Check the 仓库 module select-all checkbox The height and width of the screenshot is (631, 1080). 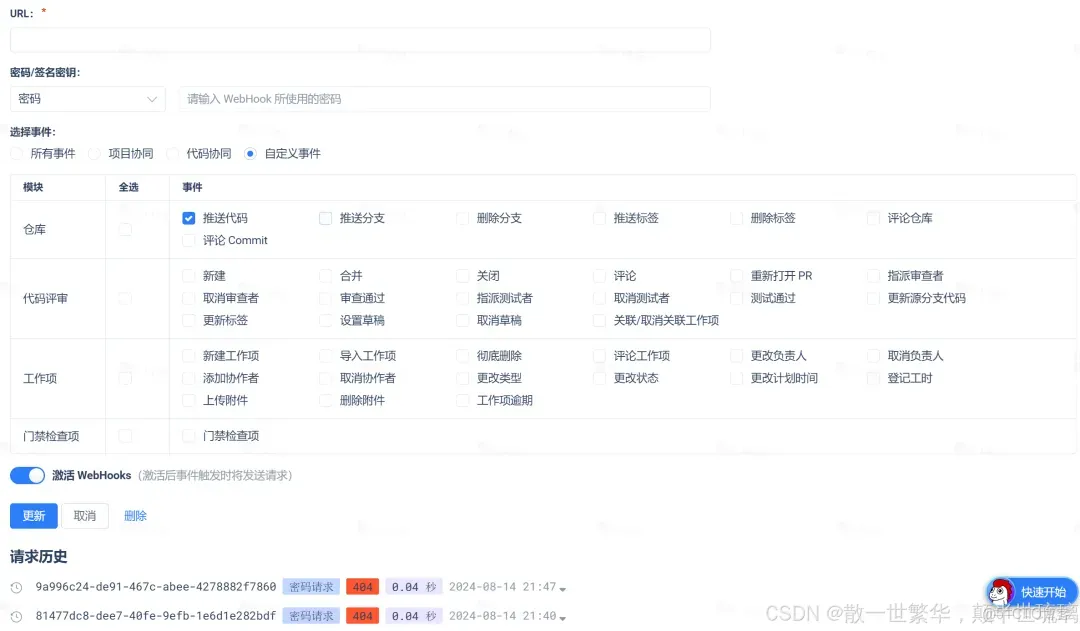click(x=125, y=229)
